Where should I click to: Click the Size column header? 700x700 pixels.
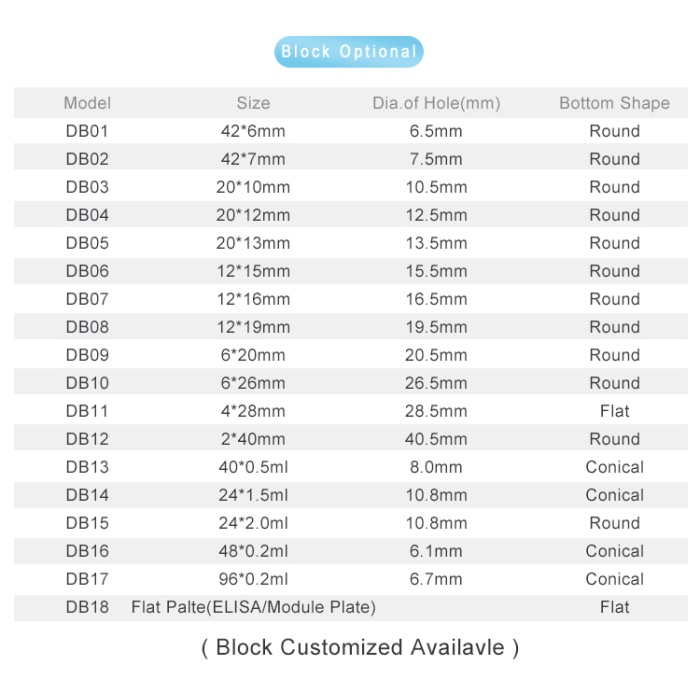(253, 103)
